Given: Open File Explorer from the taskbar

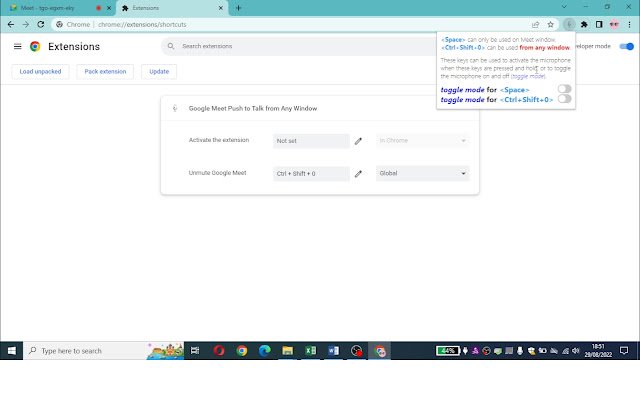Looking at the screenshot, I should pyautogui.click(x=287, y=351).
